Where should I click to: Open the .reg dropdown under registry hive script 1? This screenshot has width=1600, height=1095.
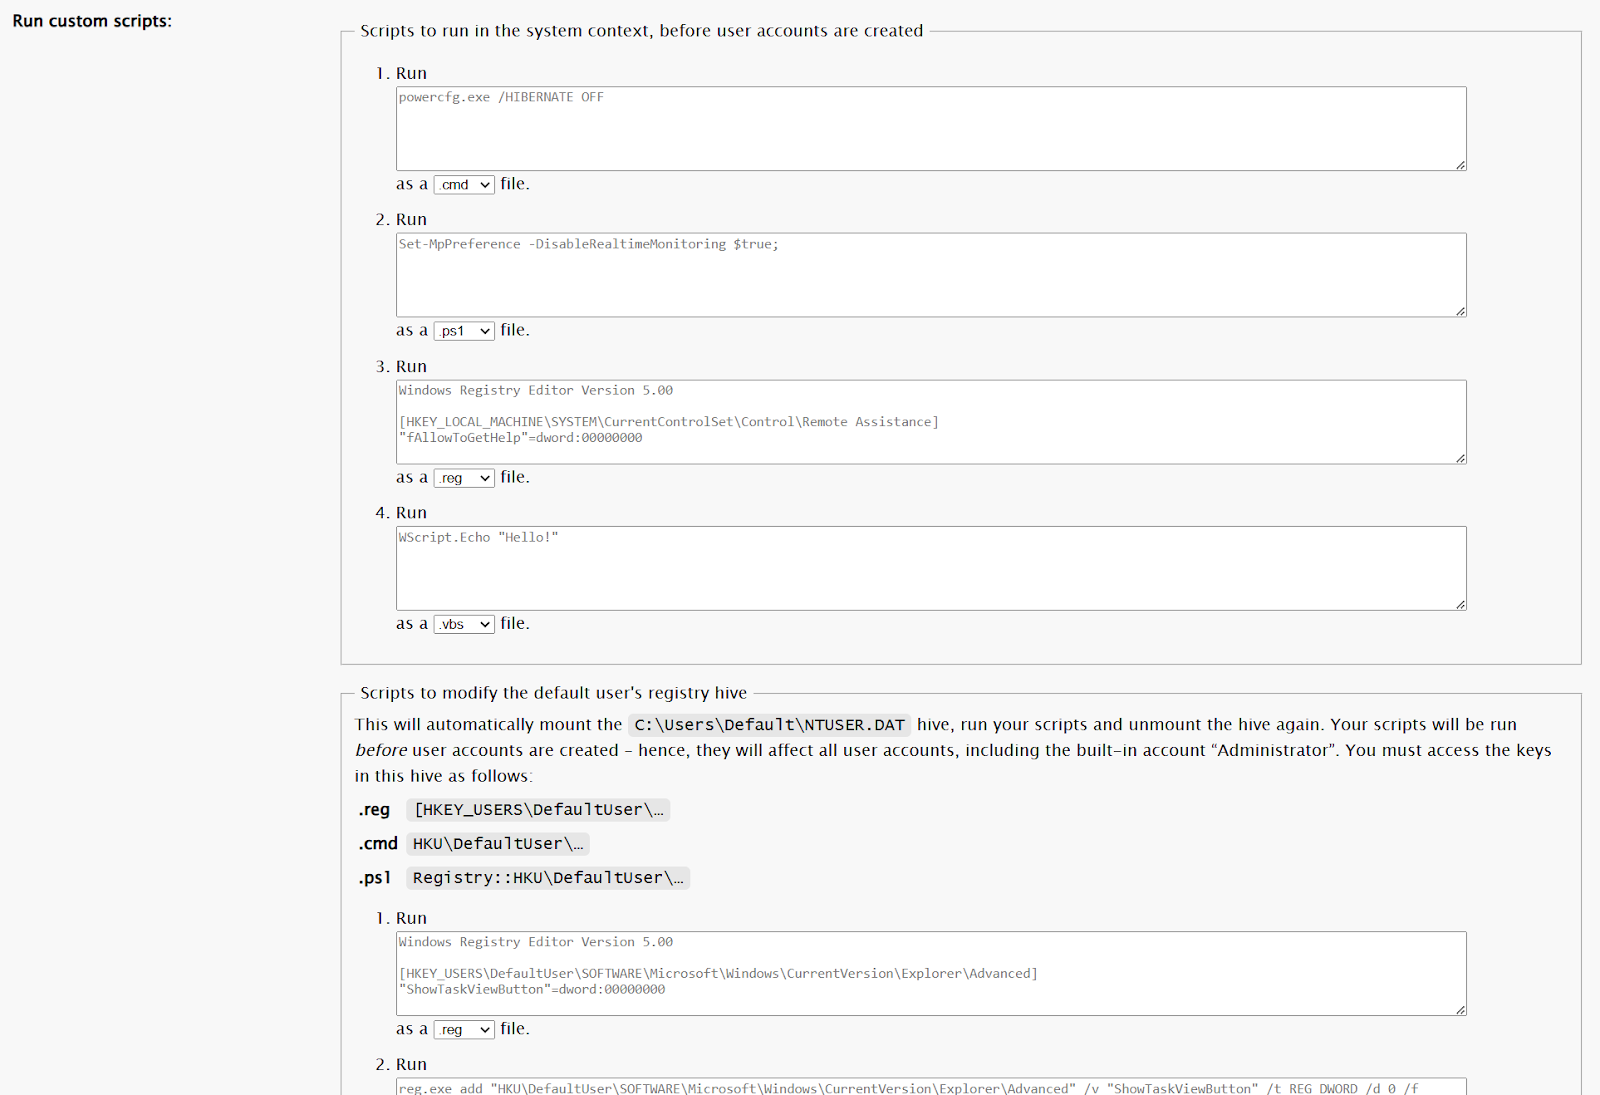coord(463,1028)
